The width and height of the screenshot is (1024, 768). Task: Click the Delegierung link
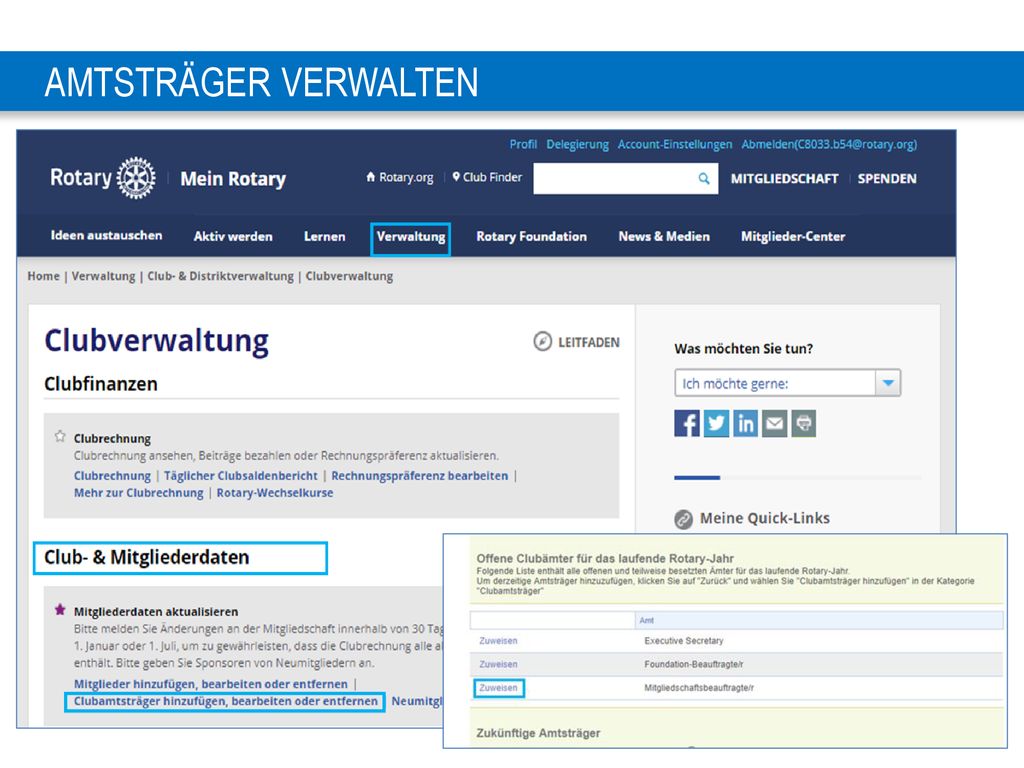pos(577,144)
